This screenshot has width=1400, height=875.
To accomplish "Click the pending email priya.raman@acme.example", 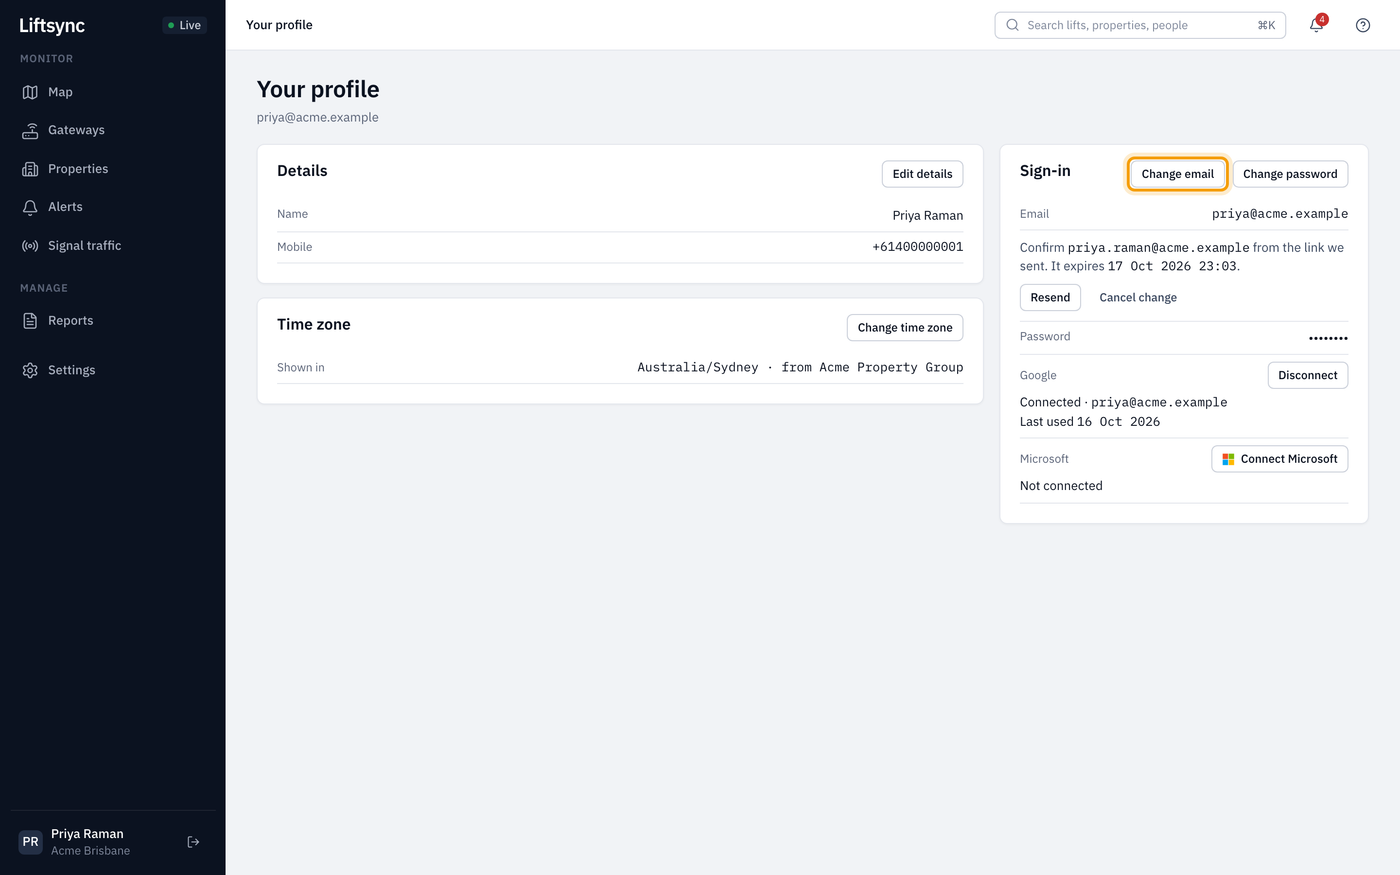I will [1159, 248].
